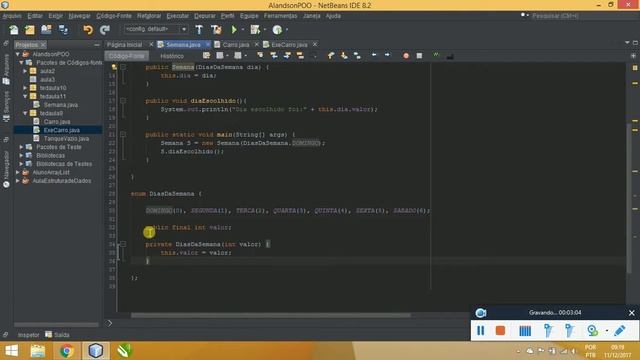
Task: Click the Stop Macro Recording square icon
Action: (x=419, y=56)
